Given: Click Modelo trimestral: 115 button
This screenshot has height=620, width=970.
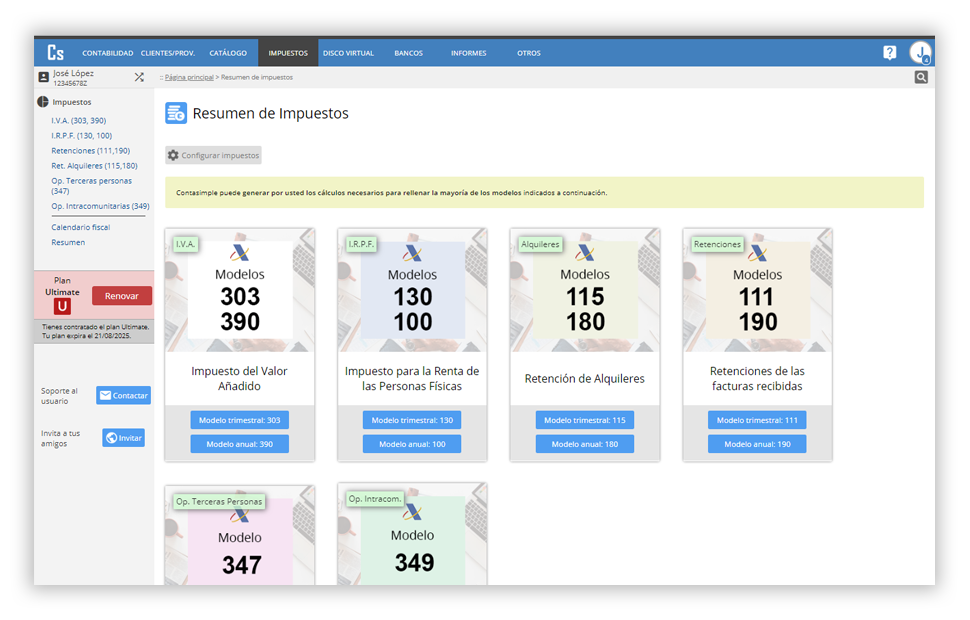Looking at the screenshot, I should pyautogui.click(x=585, y=420).
